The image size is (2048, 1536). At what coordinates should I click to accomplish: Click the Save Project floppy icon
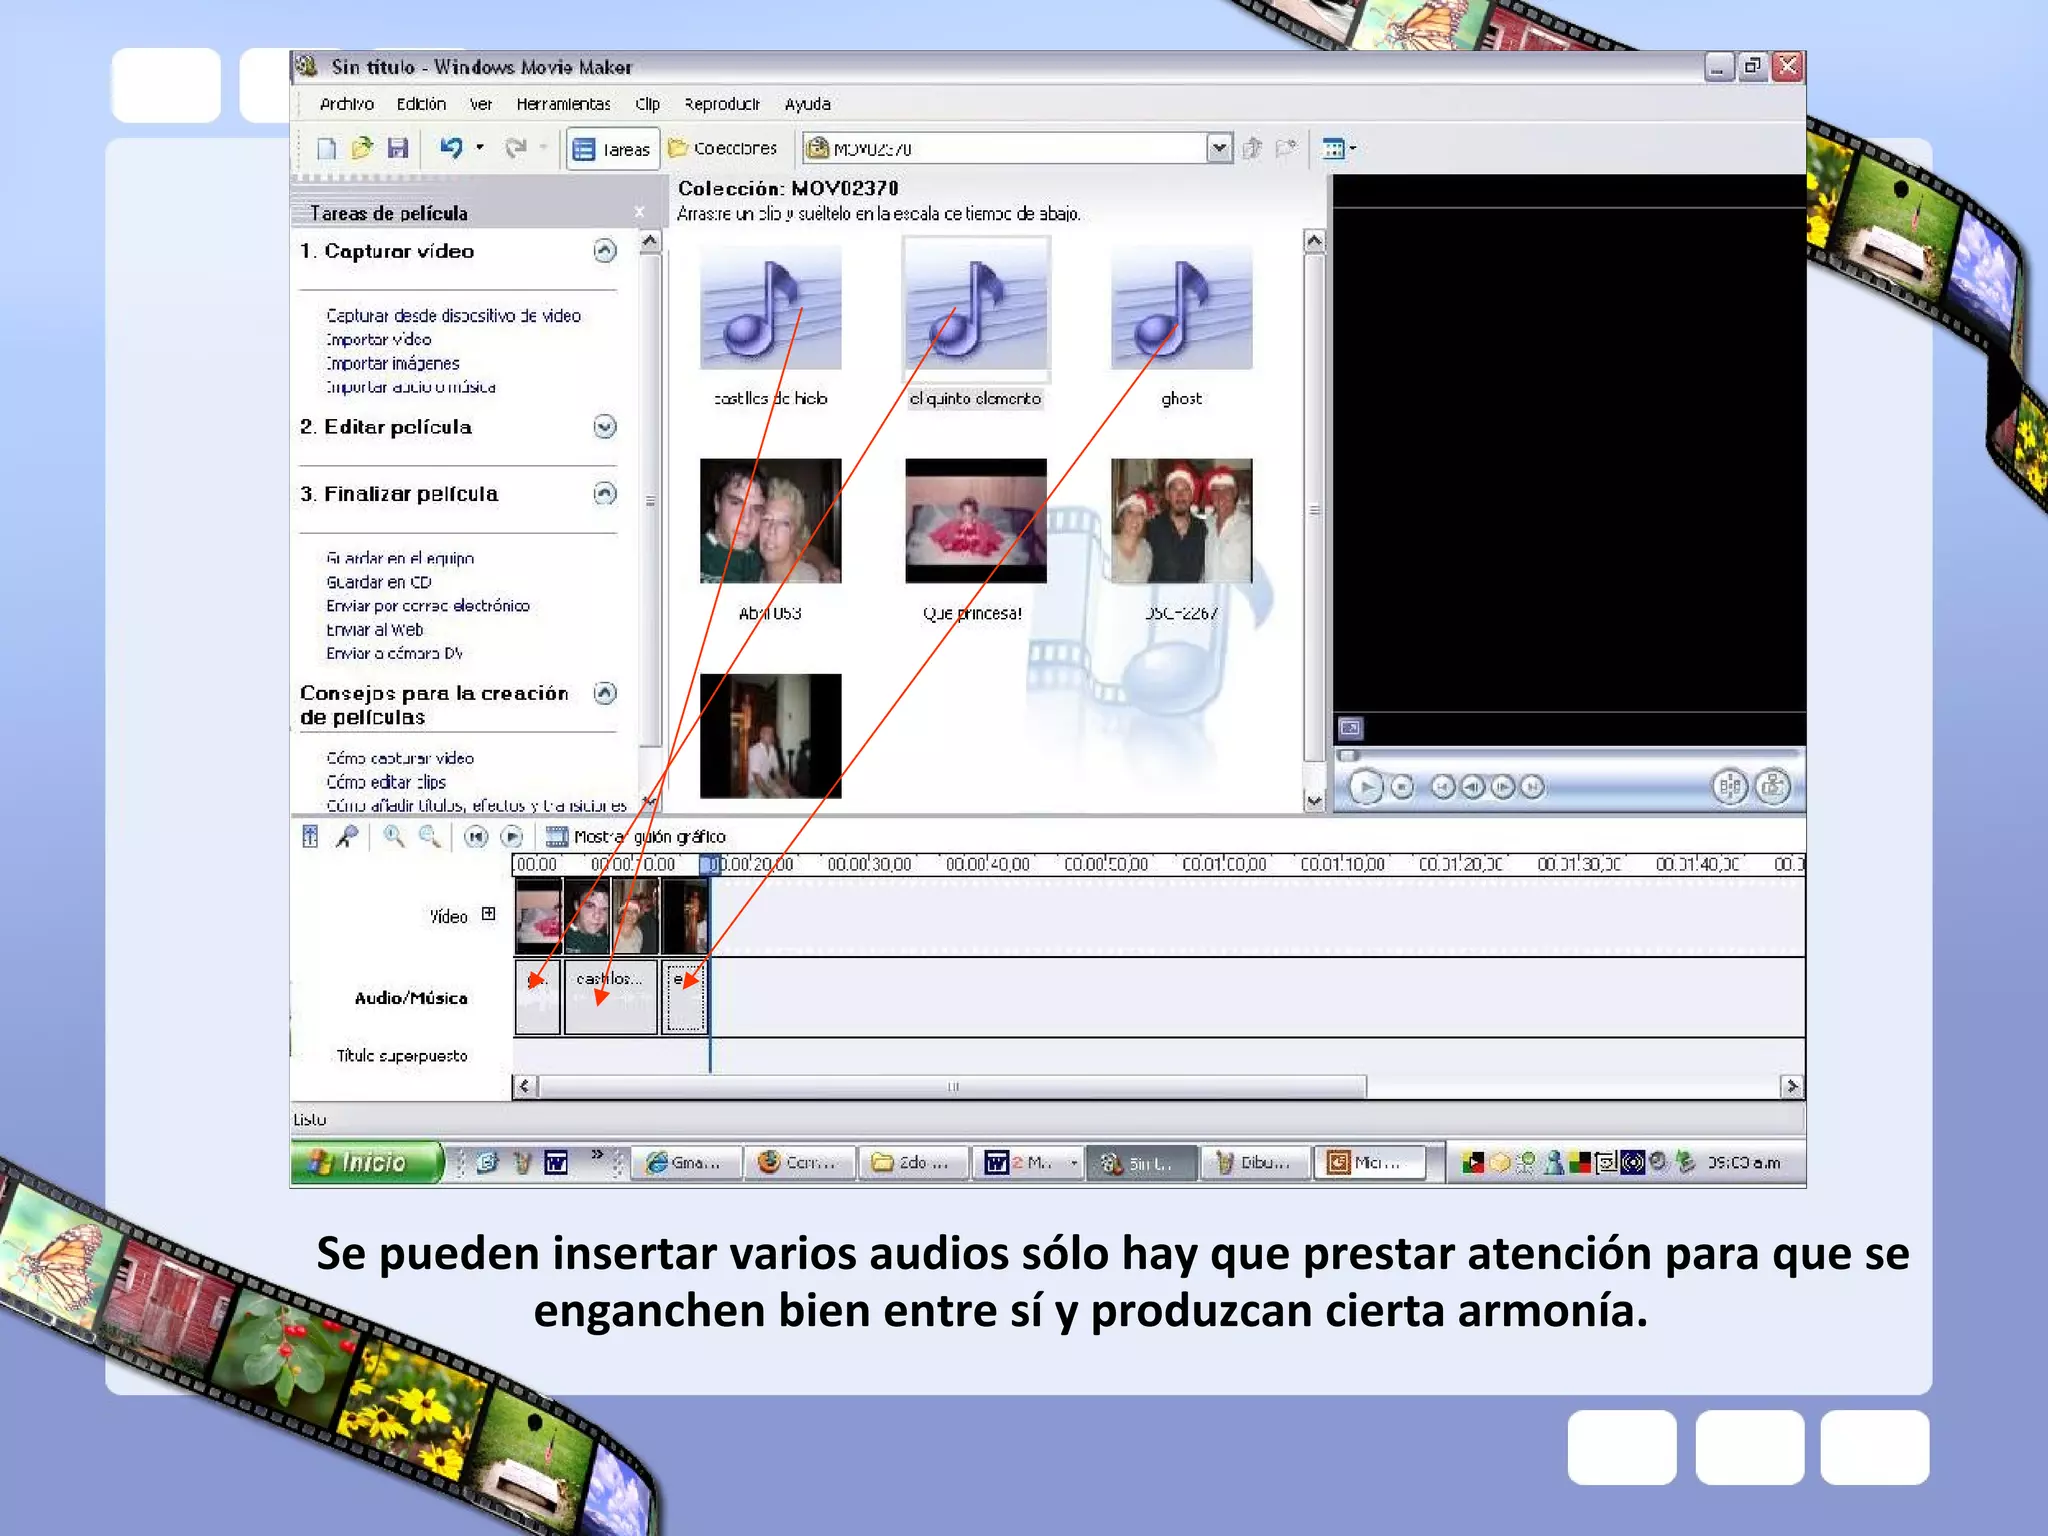point(397,149)
